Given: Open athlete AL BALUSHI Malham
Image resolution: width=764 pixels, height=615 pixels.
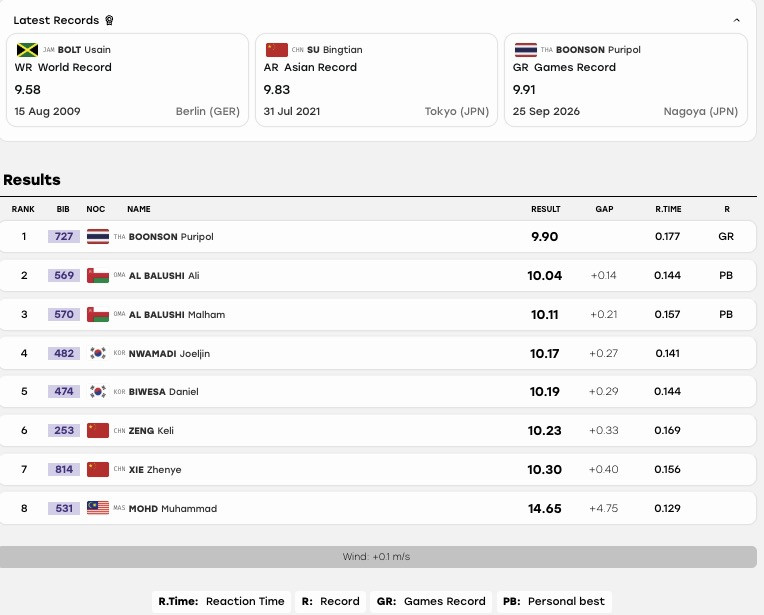Looking at the screenshot, I should 176,315.
